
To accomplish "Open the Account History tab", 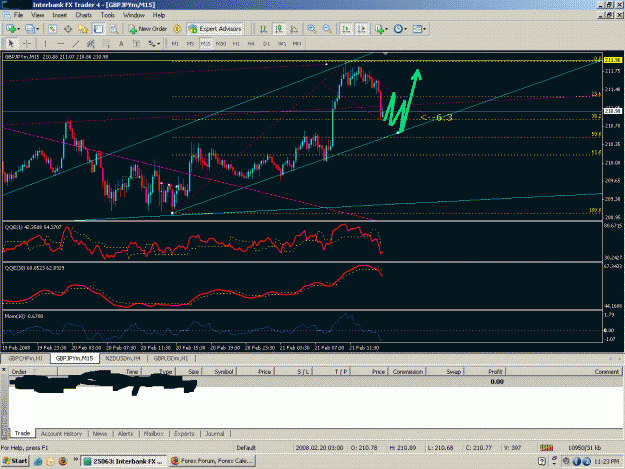I will point(61,434).
